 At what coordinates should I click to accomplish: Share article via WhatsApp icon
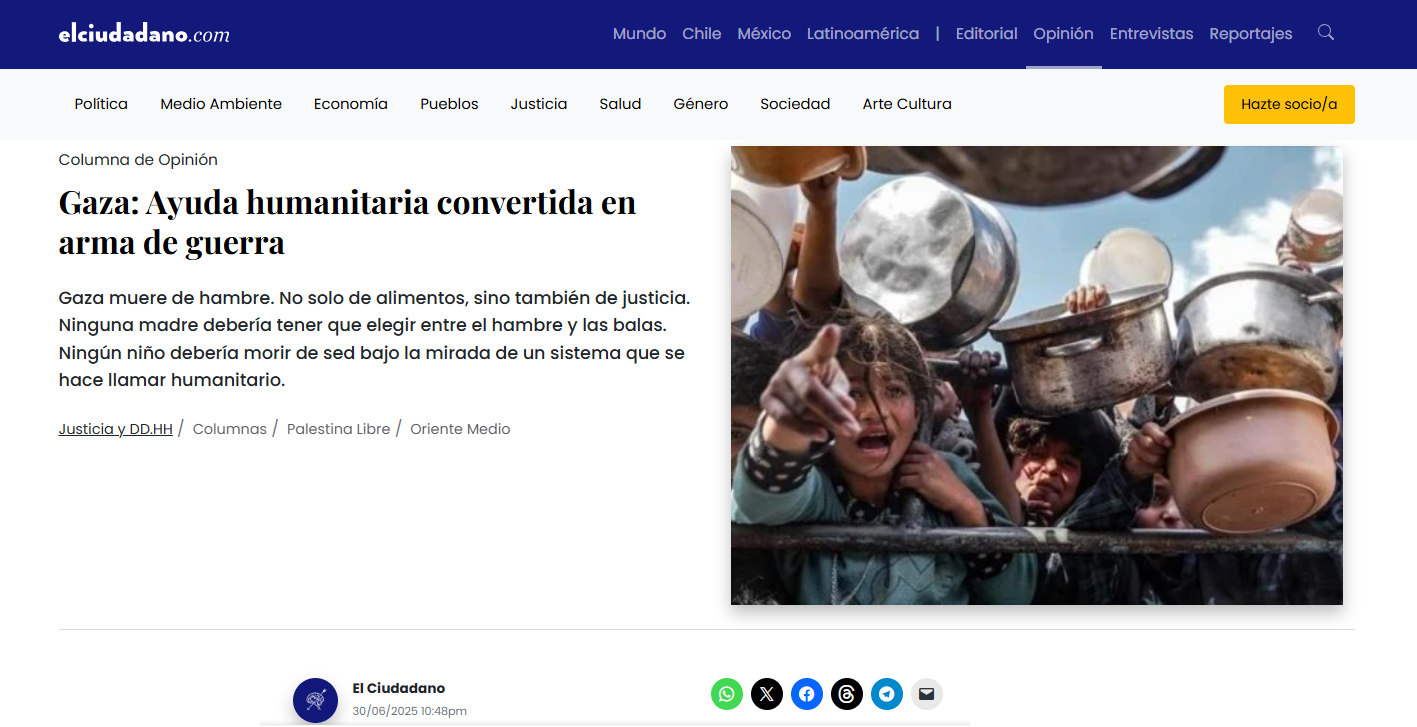(x=727, y=694)
